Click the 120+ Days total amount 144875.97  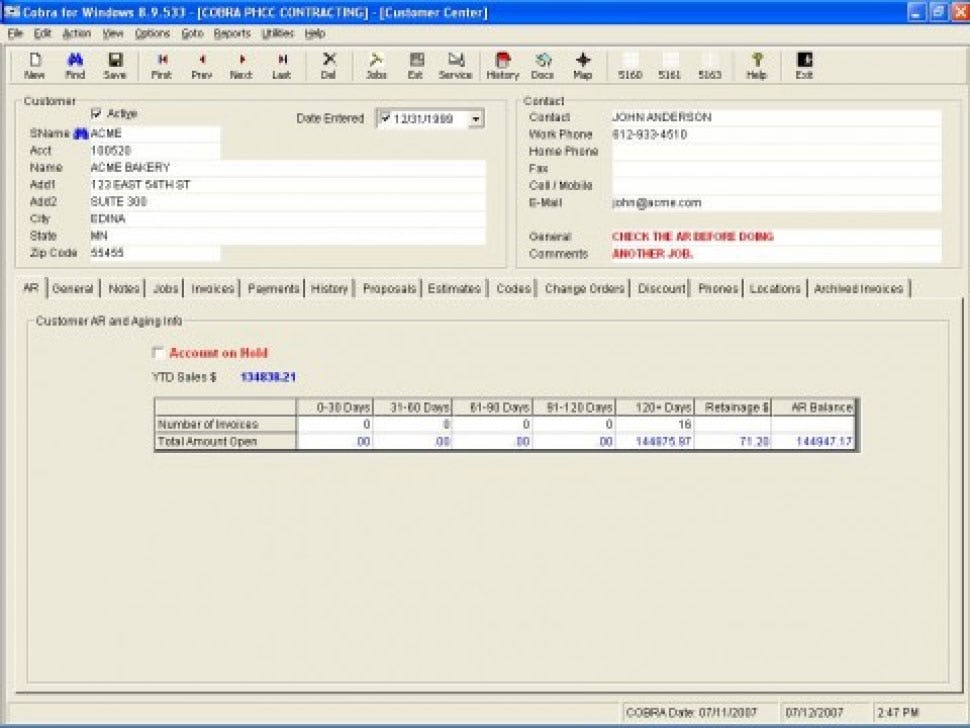[x=656, y=442]
